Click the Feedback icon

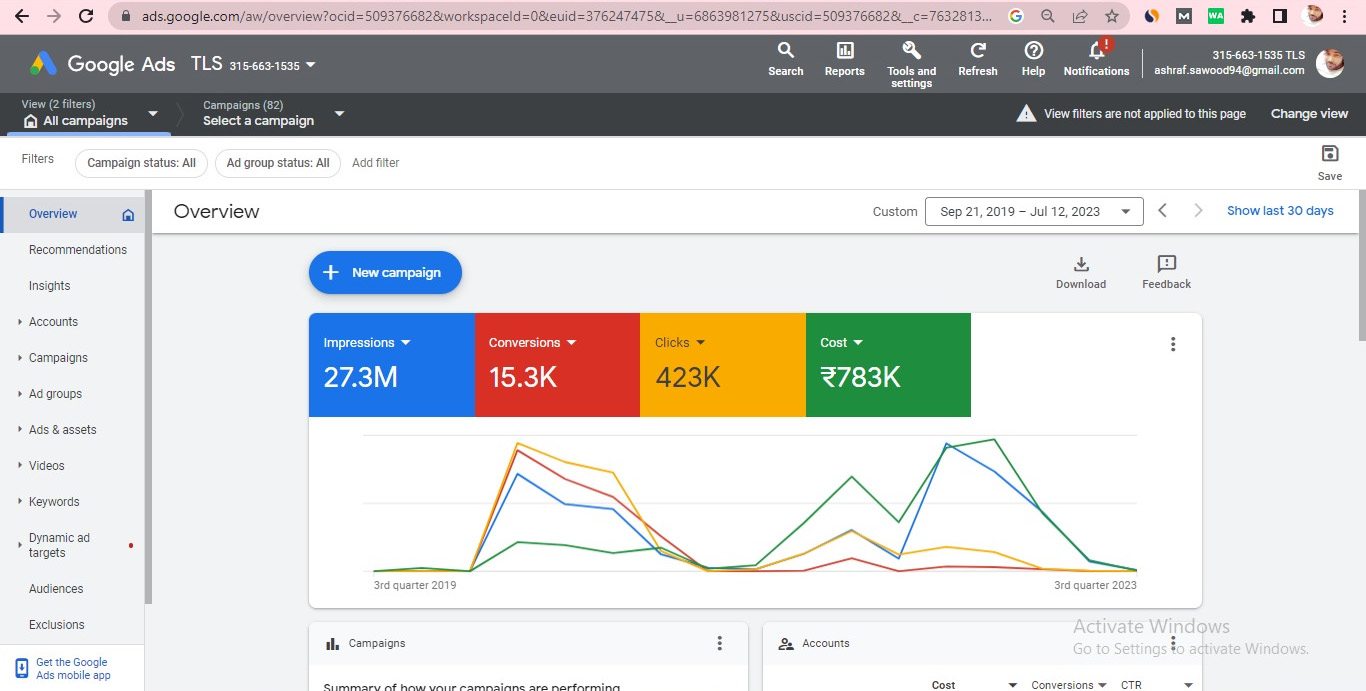[1166, 271]
